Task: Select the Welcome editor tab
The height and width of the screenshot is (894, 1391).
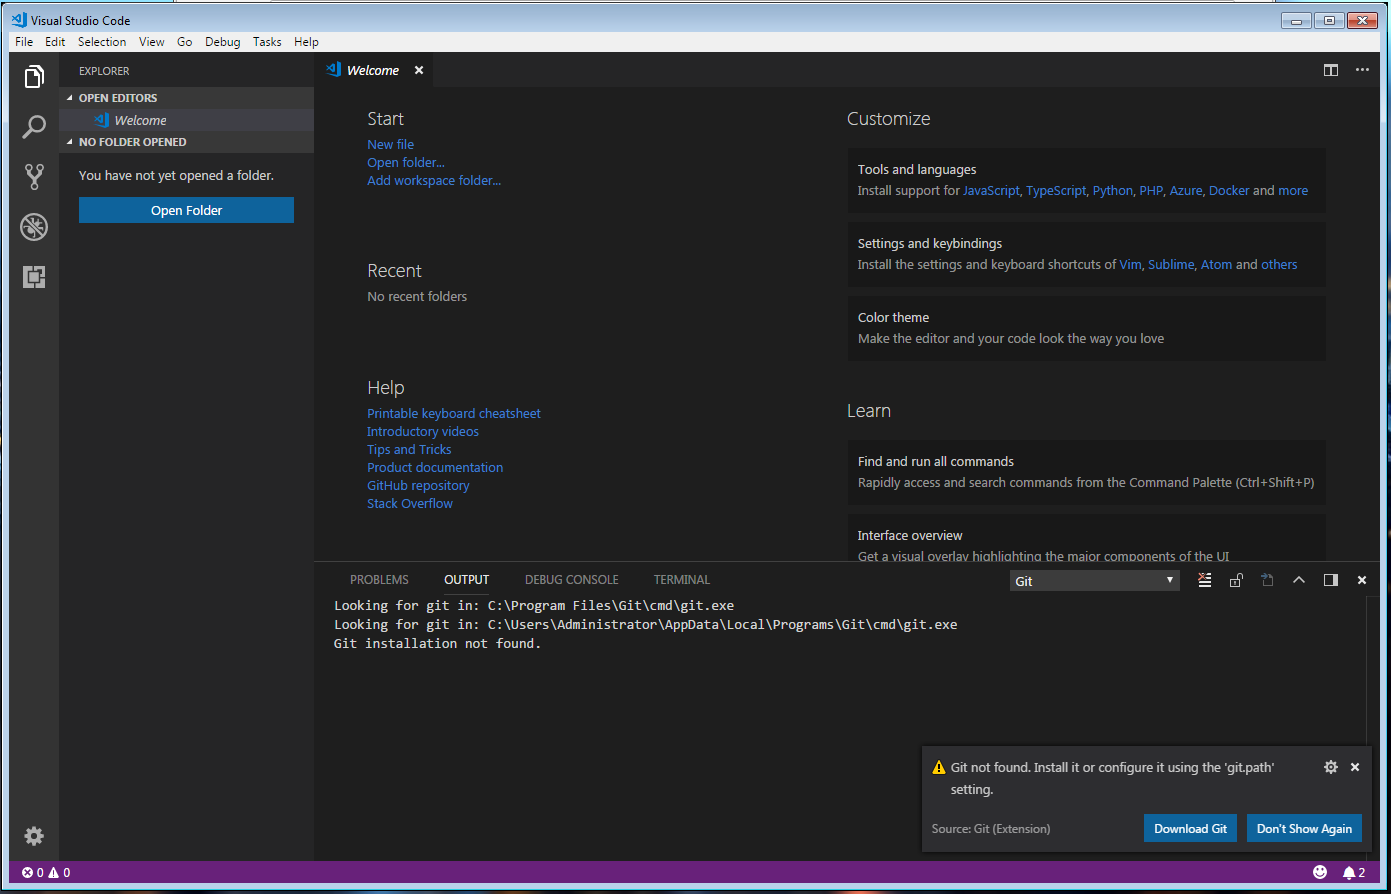Action: (375, 70)
